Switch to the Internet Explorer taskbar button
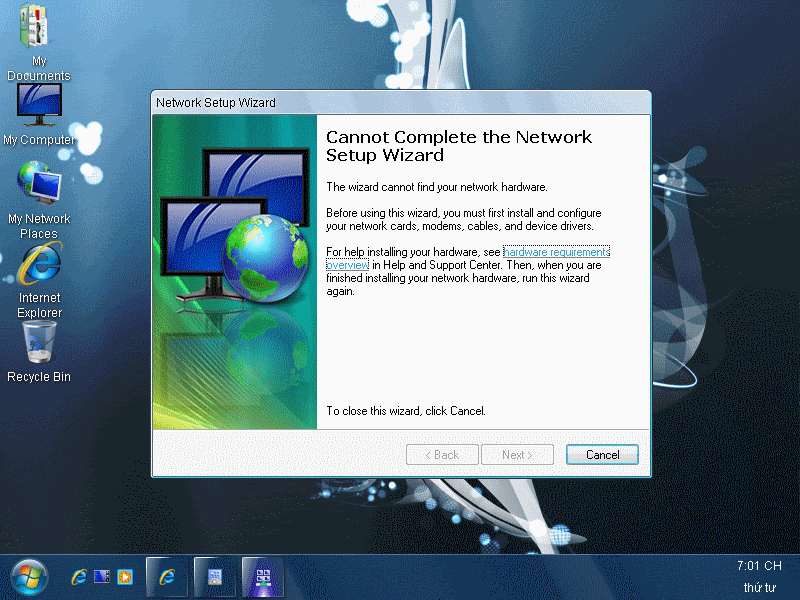 (166, 577)
